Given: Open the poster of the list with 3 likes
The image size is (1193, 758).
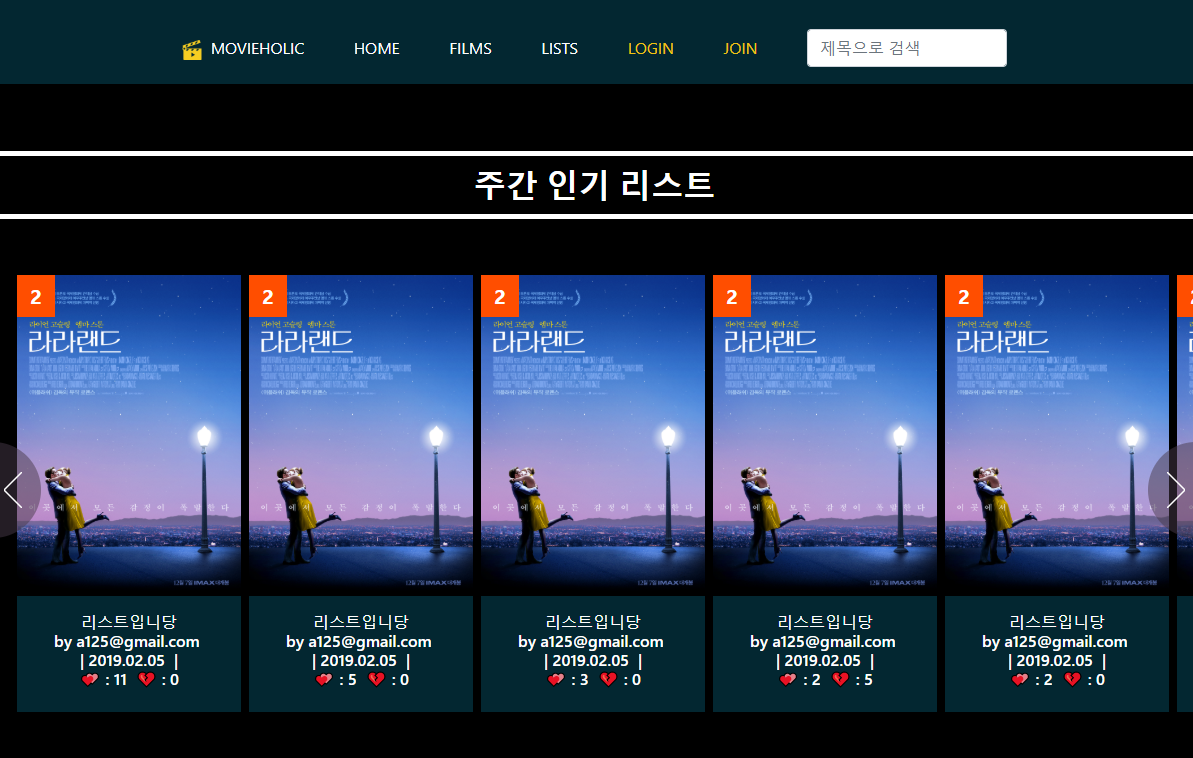Looking at the screenshot, I should pos(593,435).
